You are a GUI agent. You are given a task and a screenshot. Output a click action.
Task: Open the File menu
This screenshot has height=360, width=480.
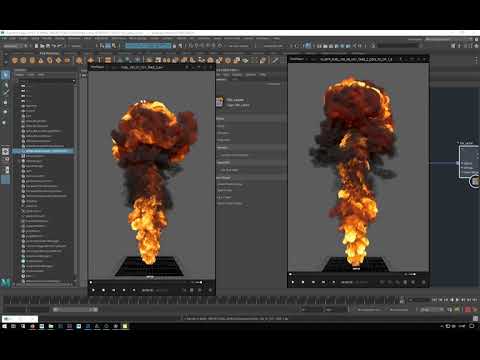pyautogui.click(x=4, y=39)
